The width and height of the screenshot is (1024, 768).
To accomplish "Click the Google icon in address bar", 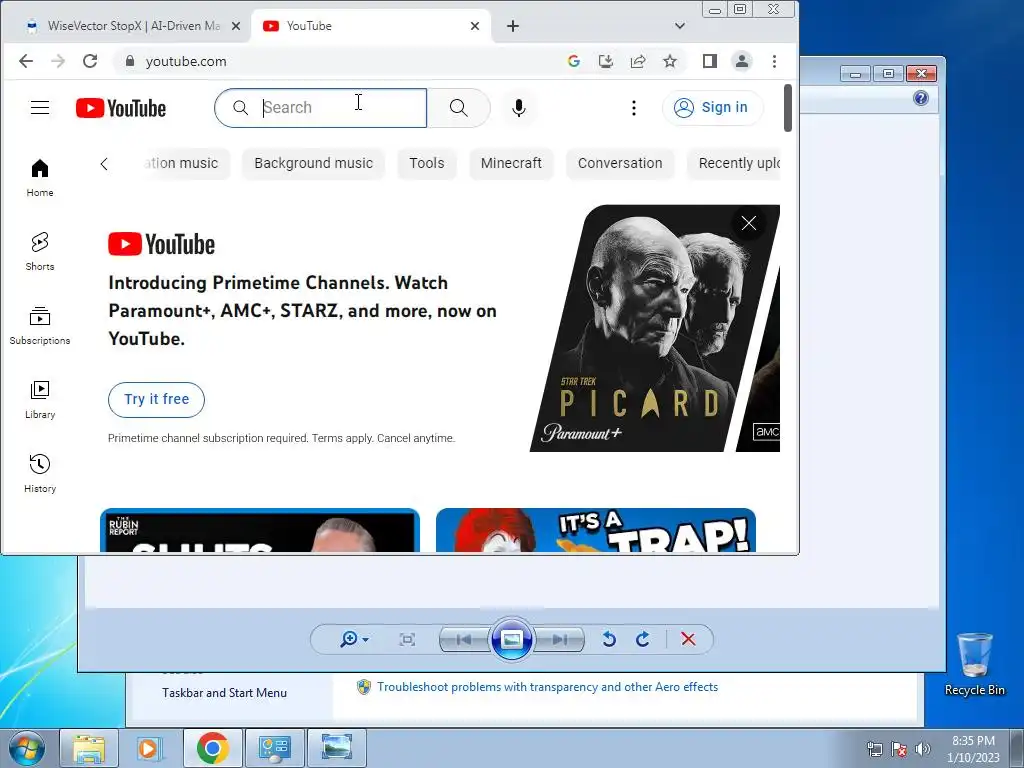I will (574, 61).
